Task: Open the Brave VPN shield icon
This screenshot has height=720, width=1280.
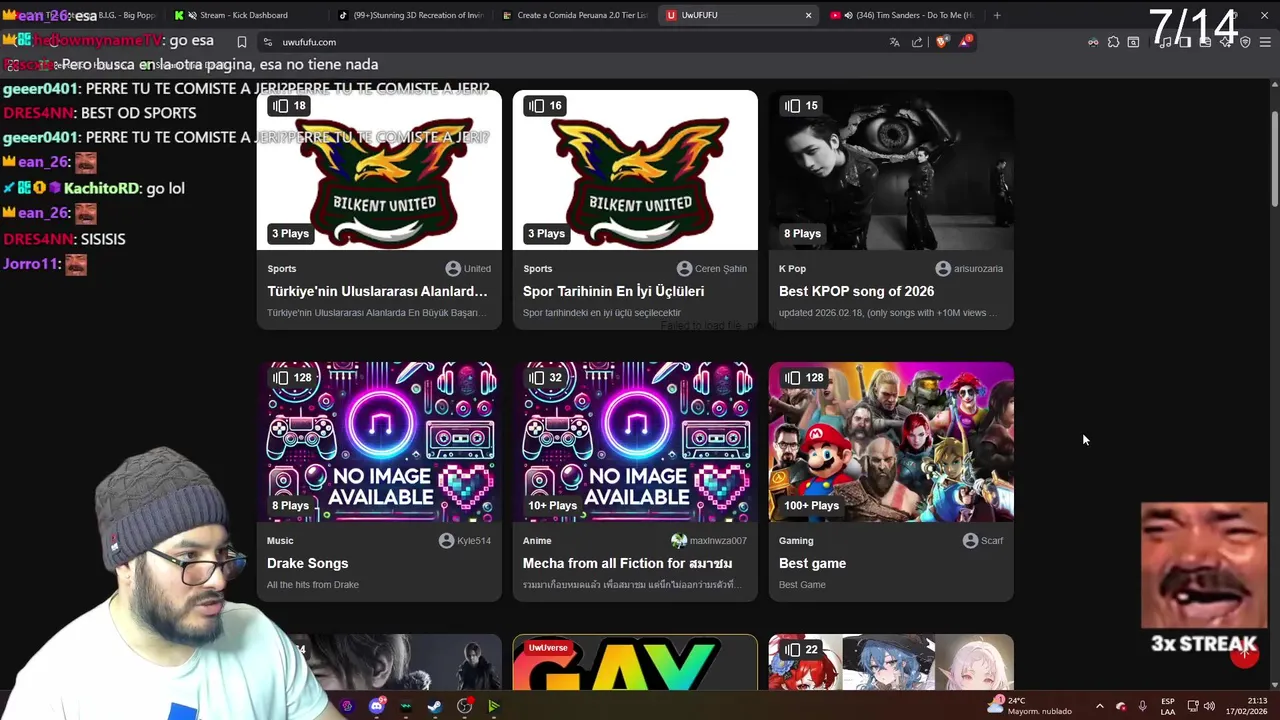Action: coord(1245,42)
